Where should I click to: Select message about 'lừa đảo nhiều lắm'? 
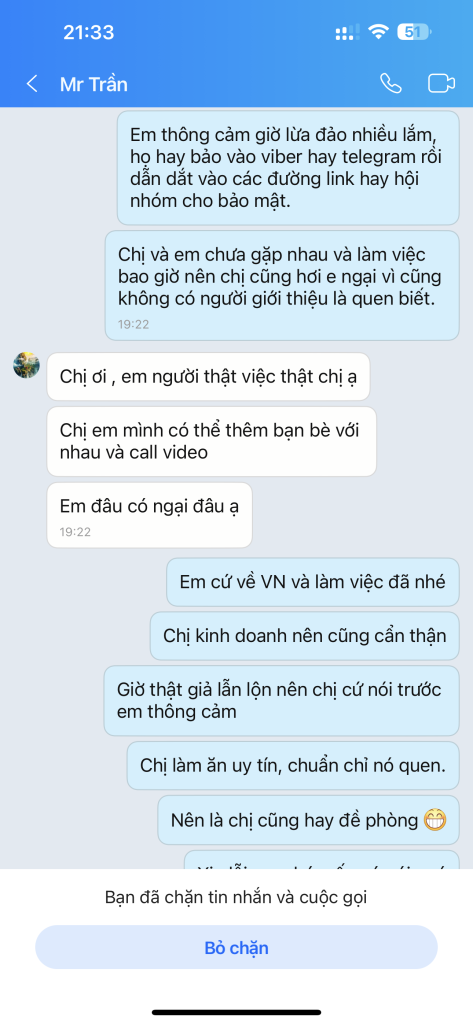(x=288, y=168)
